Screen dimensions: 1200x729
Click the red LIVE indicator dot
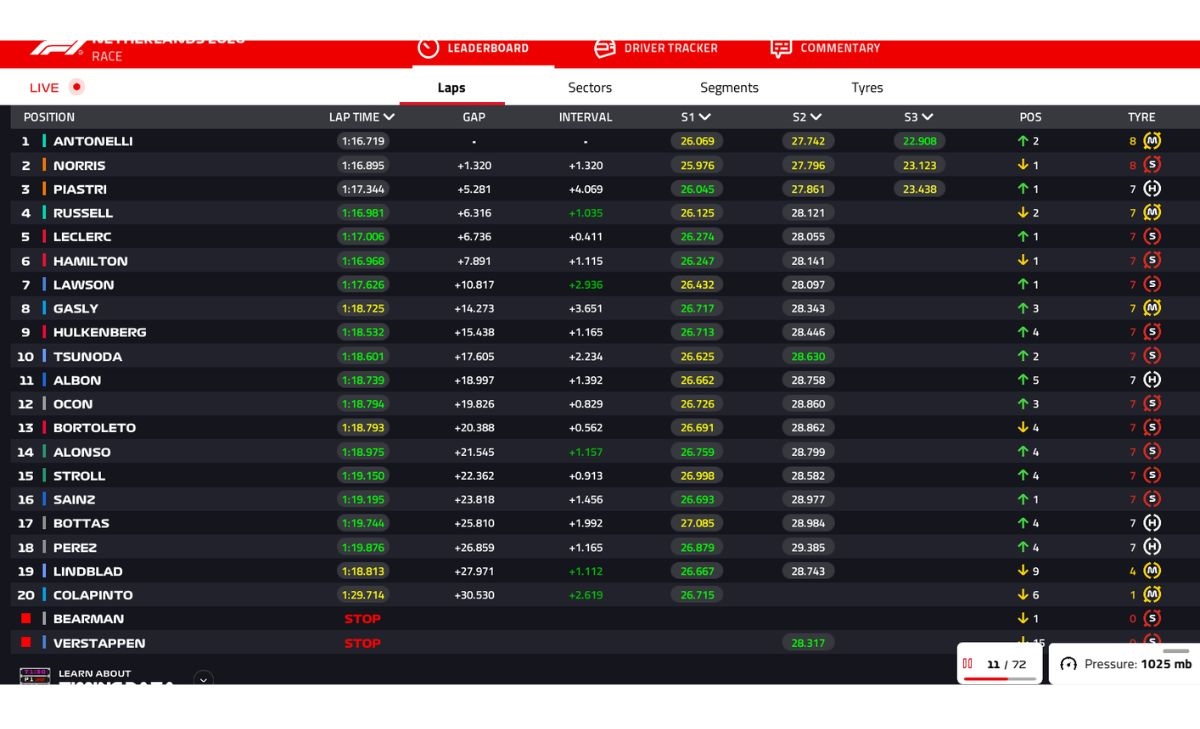[77, 87]
